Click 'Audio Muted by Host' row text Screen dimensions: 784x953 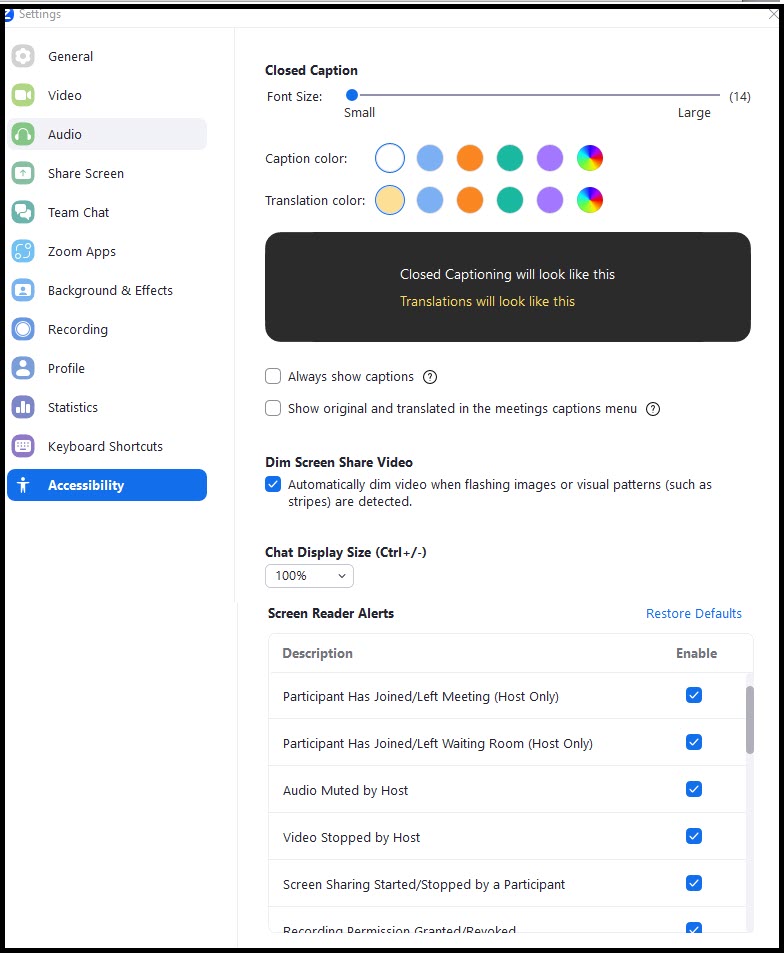point(345,790)
